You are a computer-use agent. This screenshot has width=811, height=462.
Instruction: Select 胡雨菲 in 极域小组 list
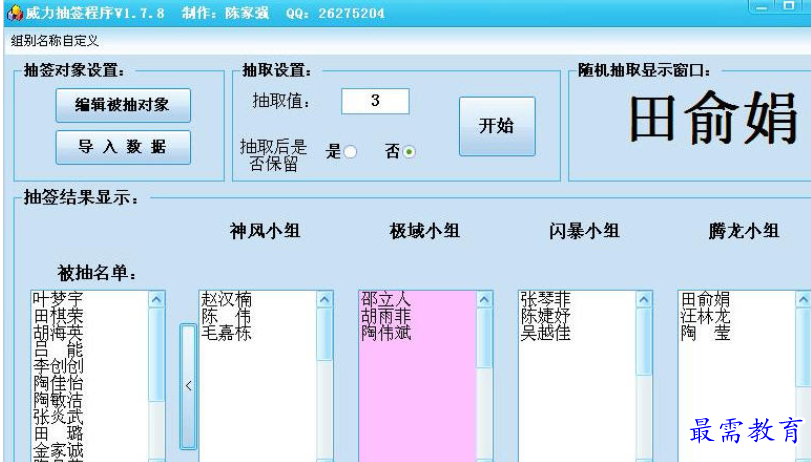pyautogui.click(x=386, y=316)
